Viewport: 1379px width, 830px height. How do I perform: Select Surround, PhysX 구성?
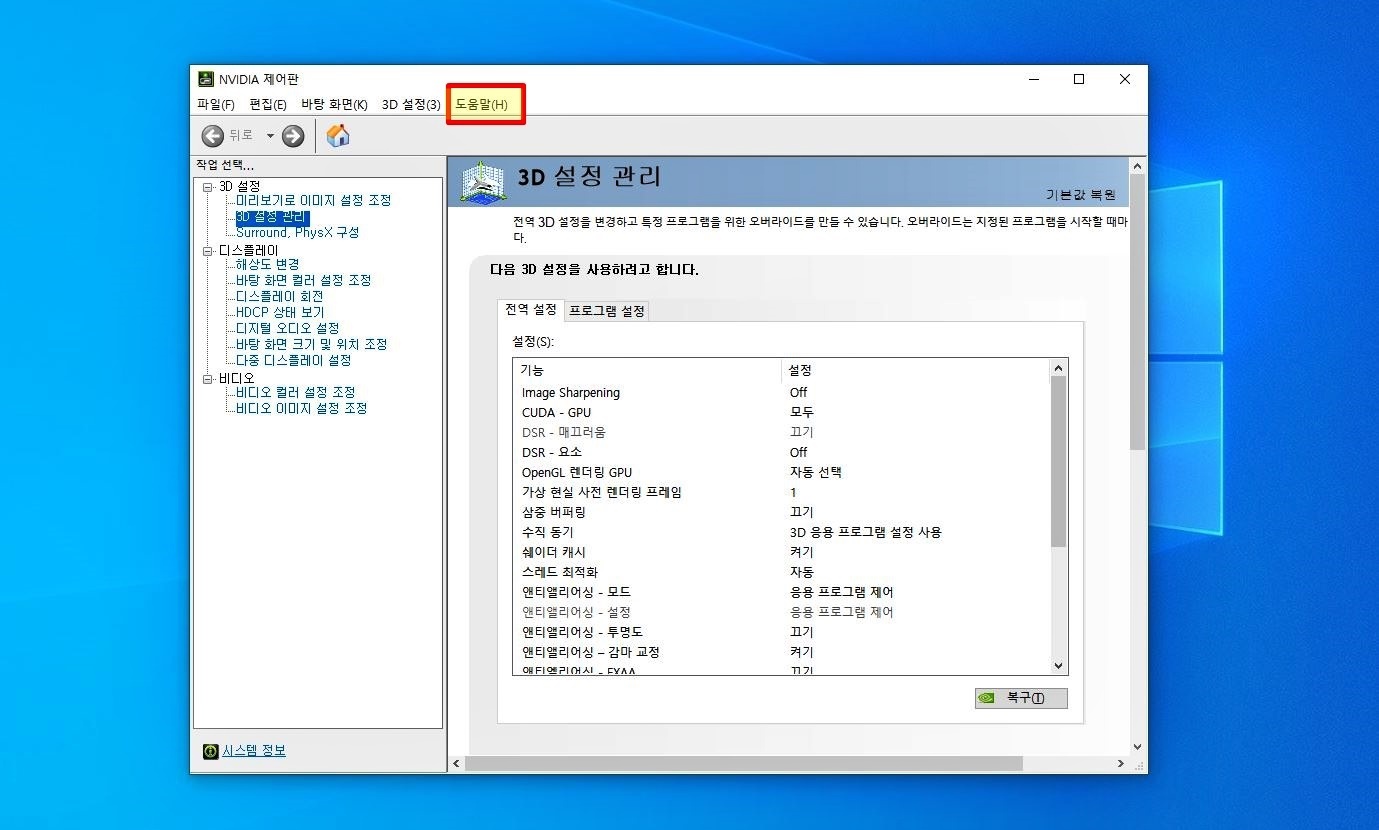click(x=297, y=232)
